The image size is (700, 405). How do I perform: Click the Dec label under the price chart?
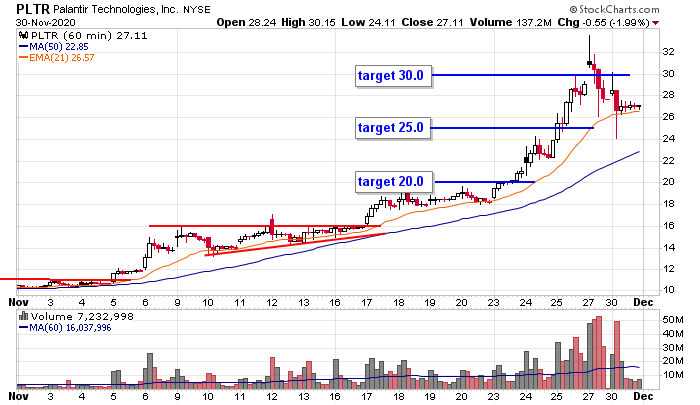pyautogui.click(x=643, y=302)
